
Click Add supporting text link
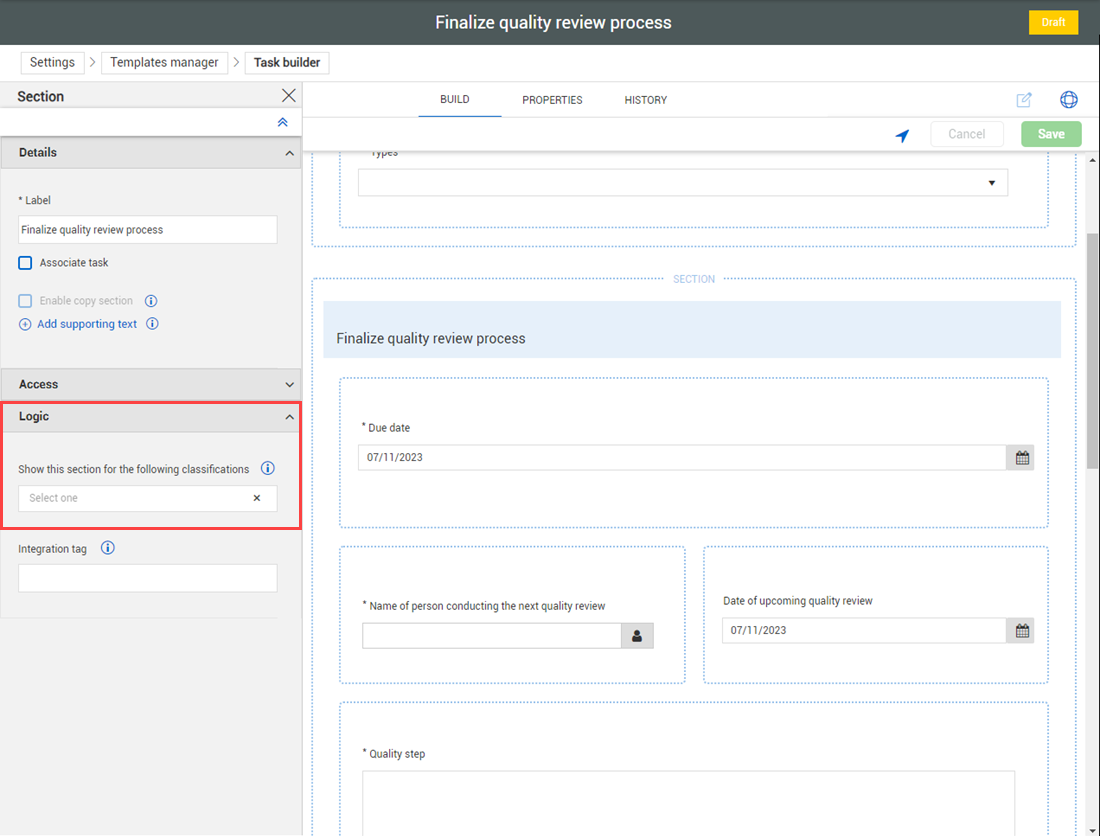point(87,324)
